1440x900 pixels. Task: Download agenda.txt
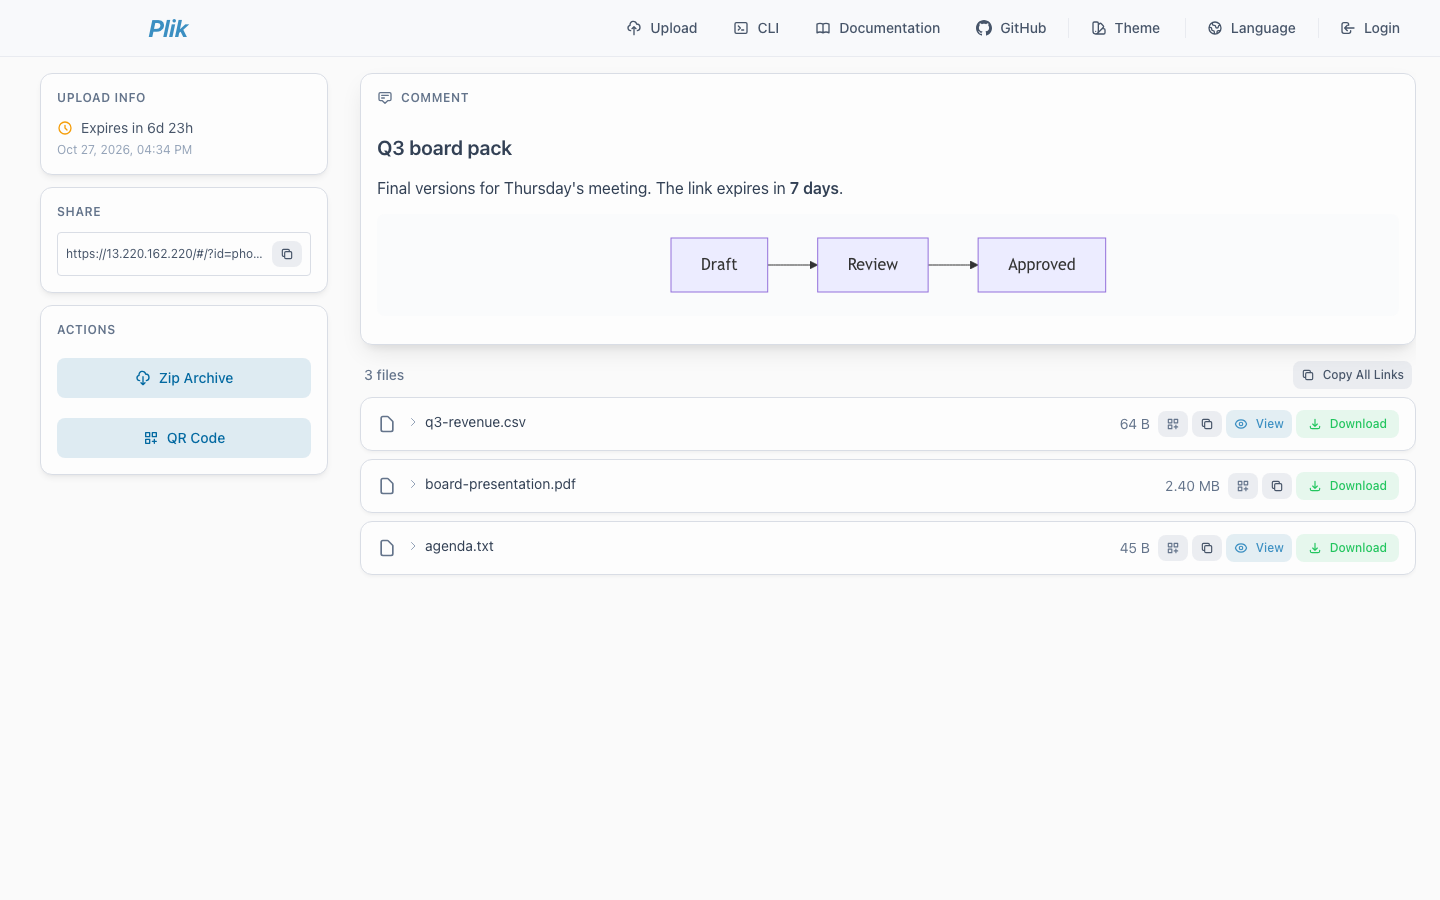1347,548
